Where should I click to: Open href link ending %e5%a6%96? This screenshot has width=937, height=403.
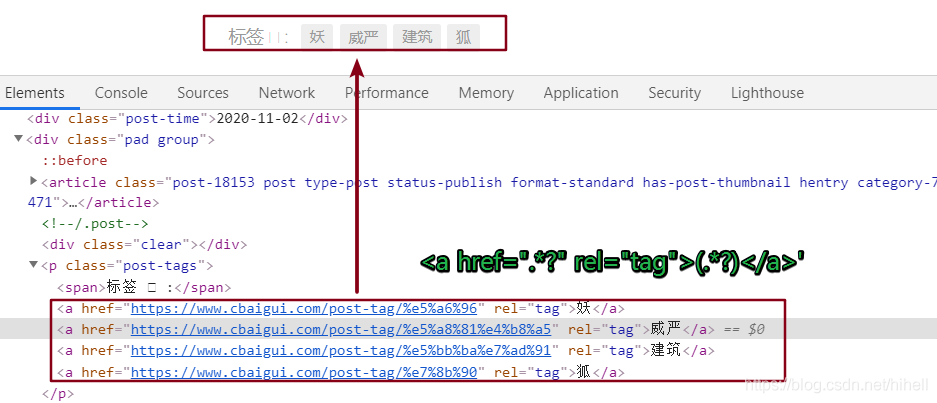(x=304, y=309)
